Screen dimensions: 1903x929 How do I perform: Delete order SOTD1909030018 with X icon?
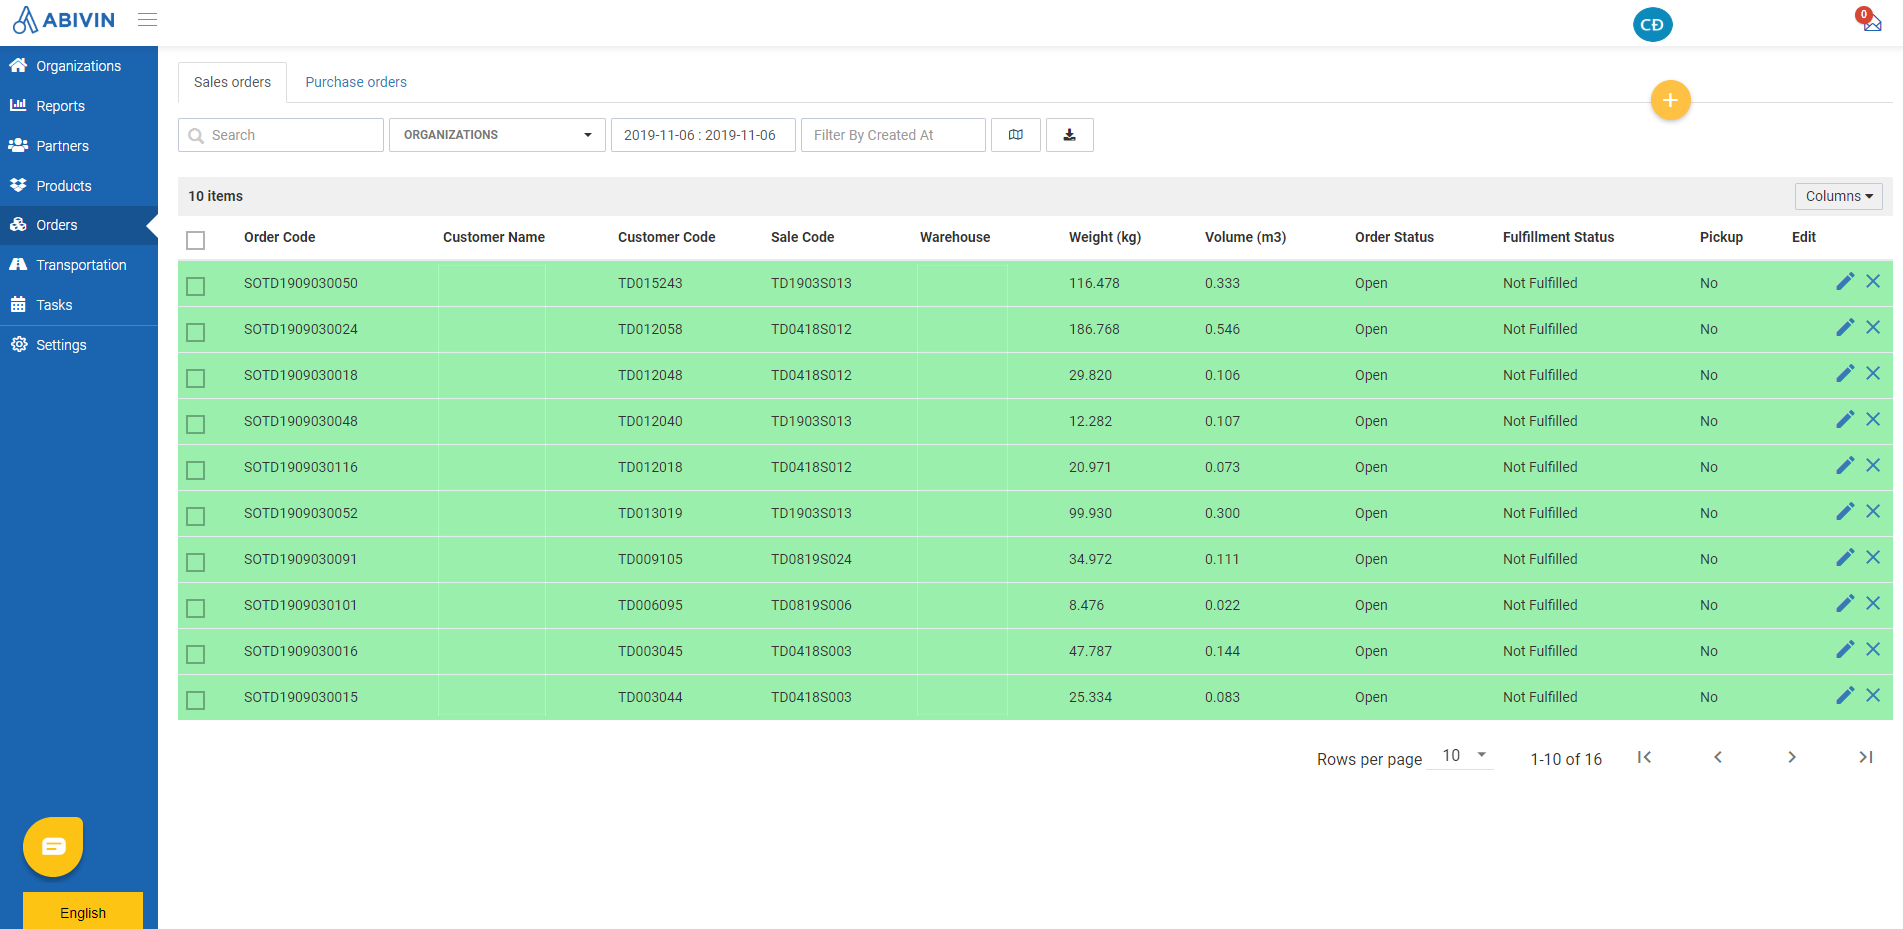click(x=1873, y=374)
